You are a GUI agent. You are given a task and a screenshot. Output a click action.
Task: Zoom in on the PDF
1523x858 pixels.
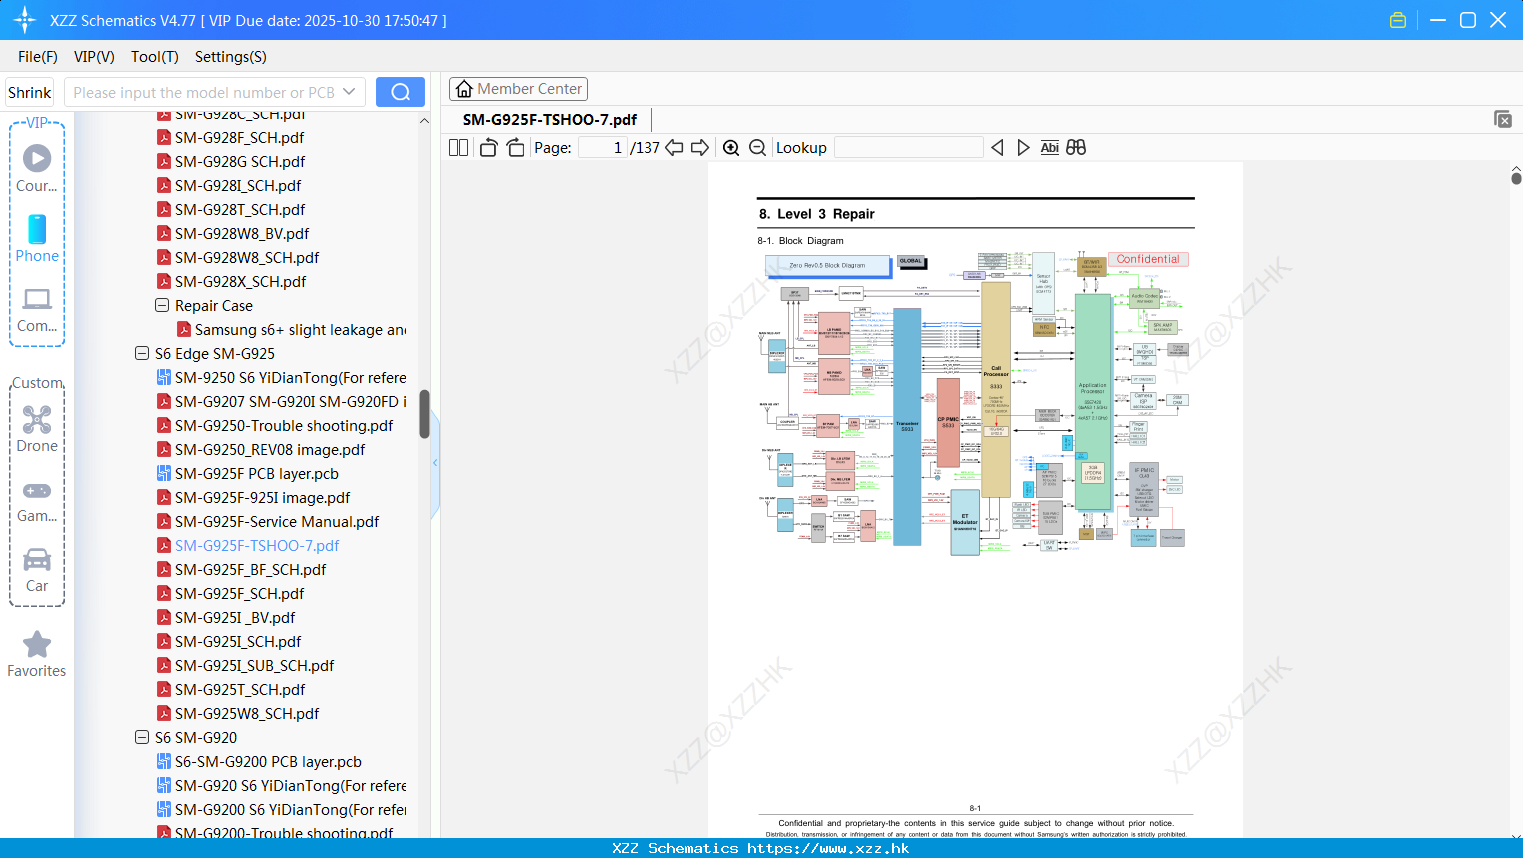coord(731,148)
